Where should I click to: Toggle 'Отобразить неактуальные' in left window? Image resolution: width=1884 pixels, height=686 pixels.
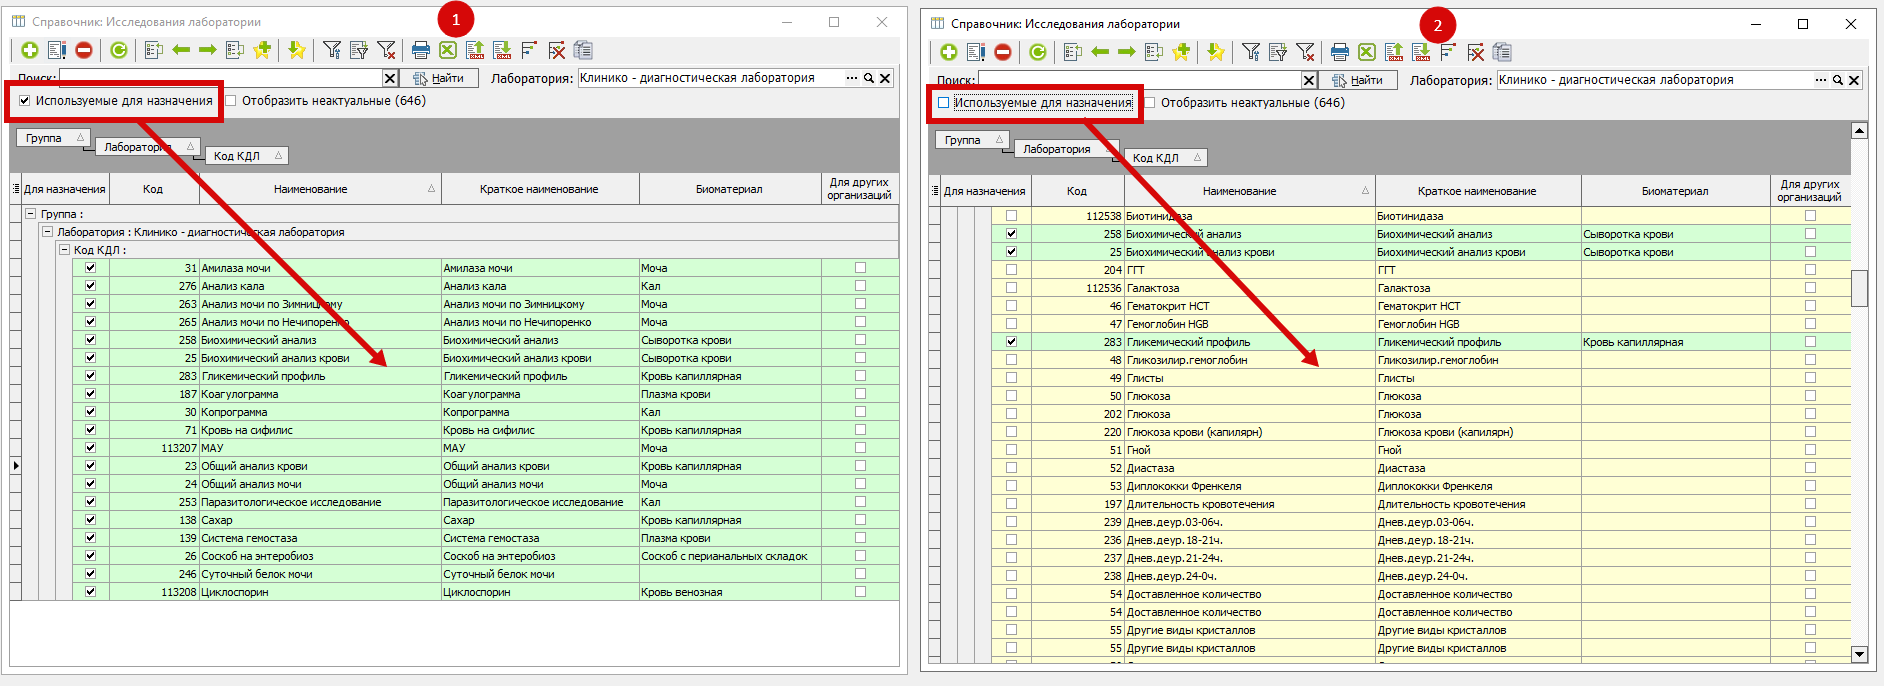click(x=231, y=100)
